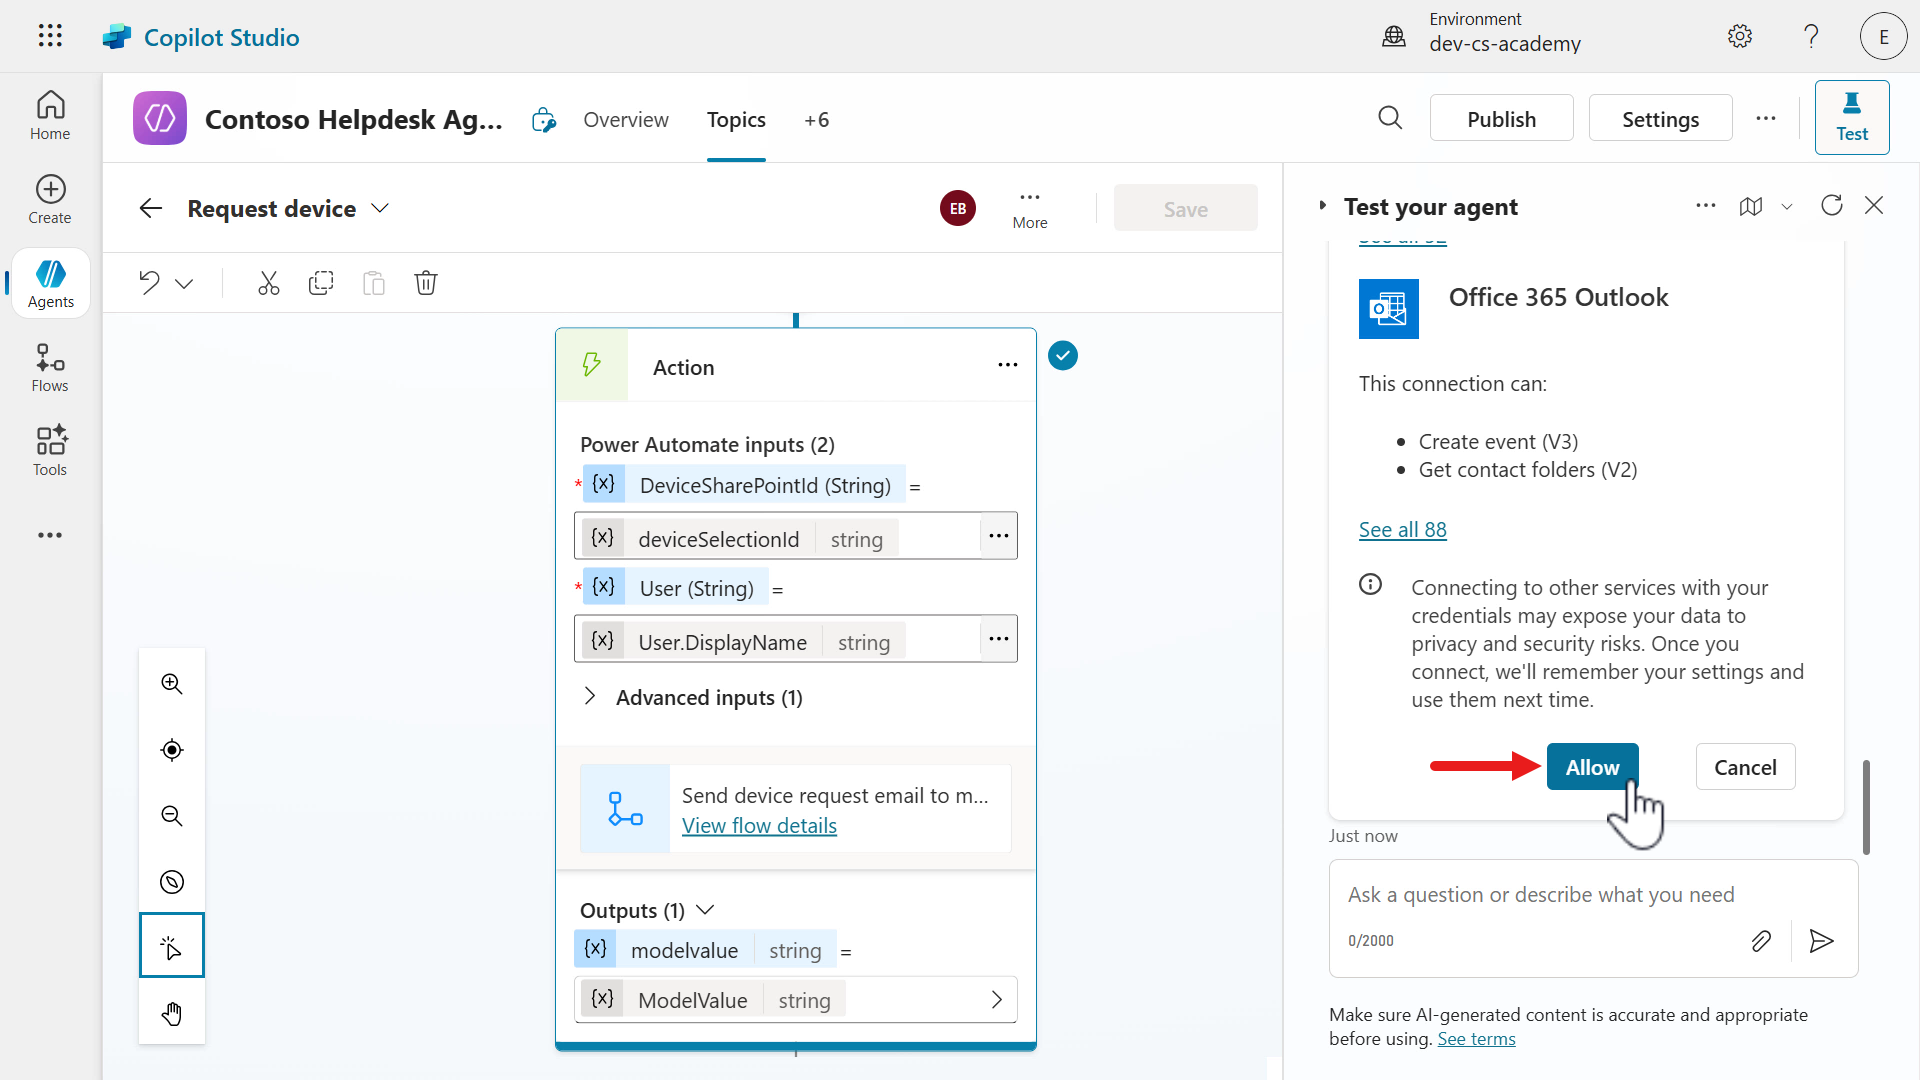Switch to the Overview tab
The width and height of the screenshot is (1920, 1080).
pyautogui.click(x=625, y=120)
